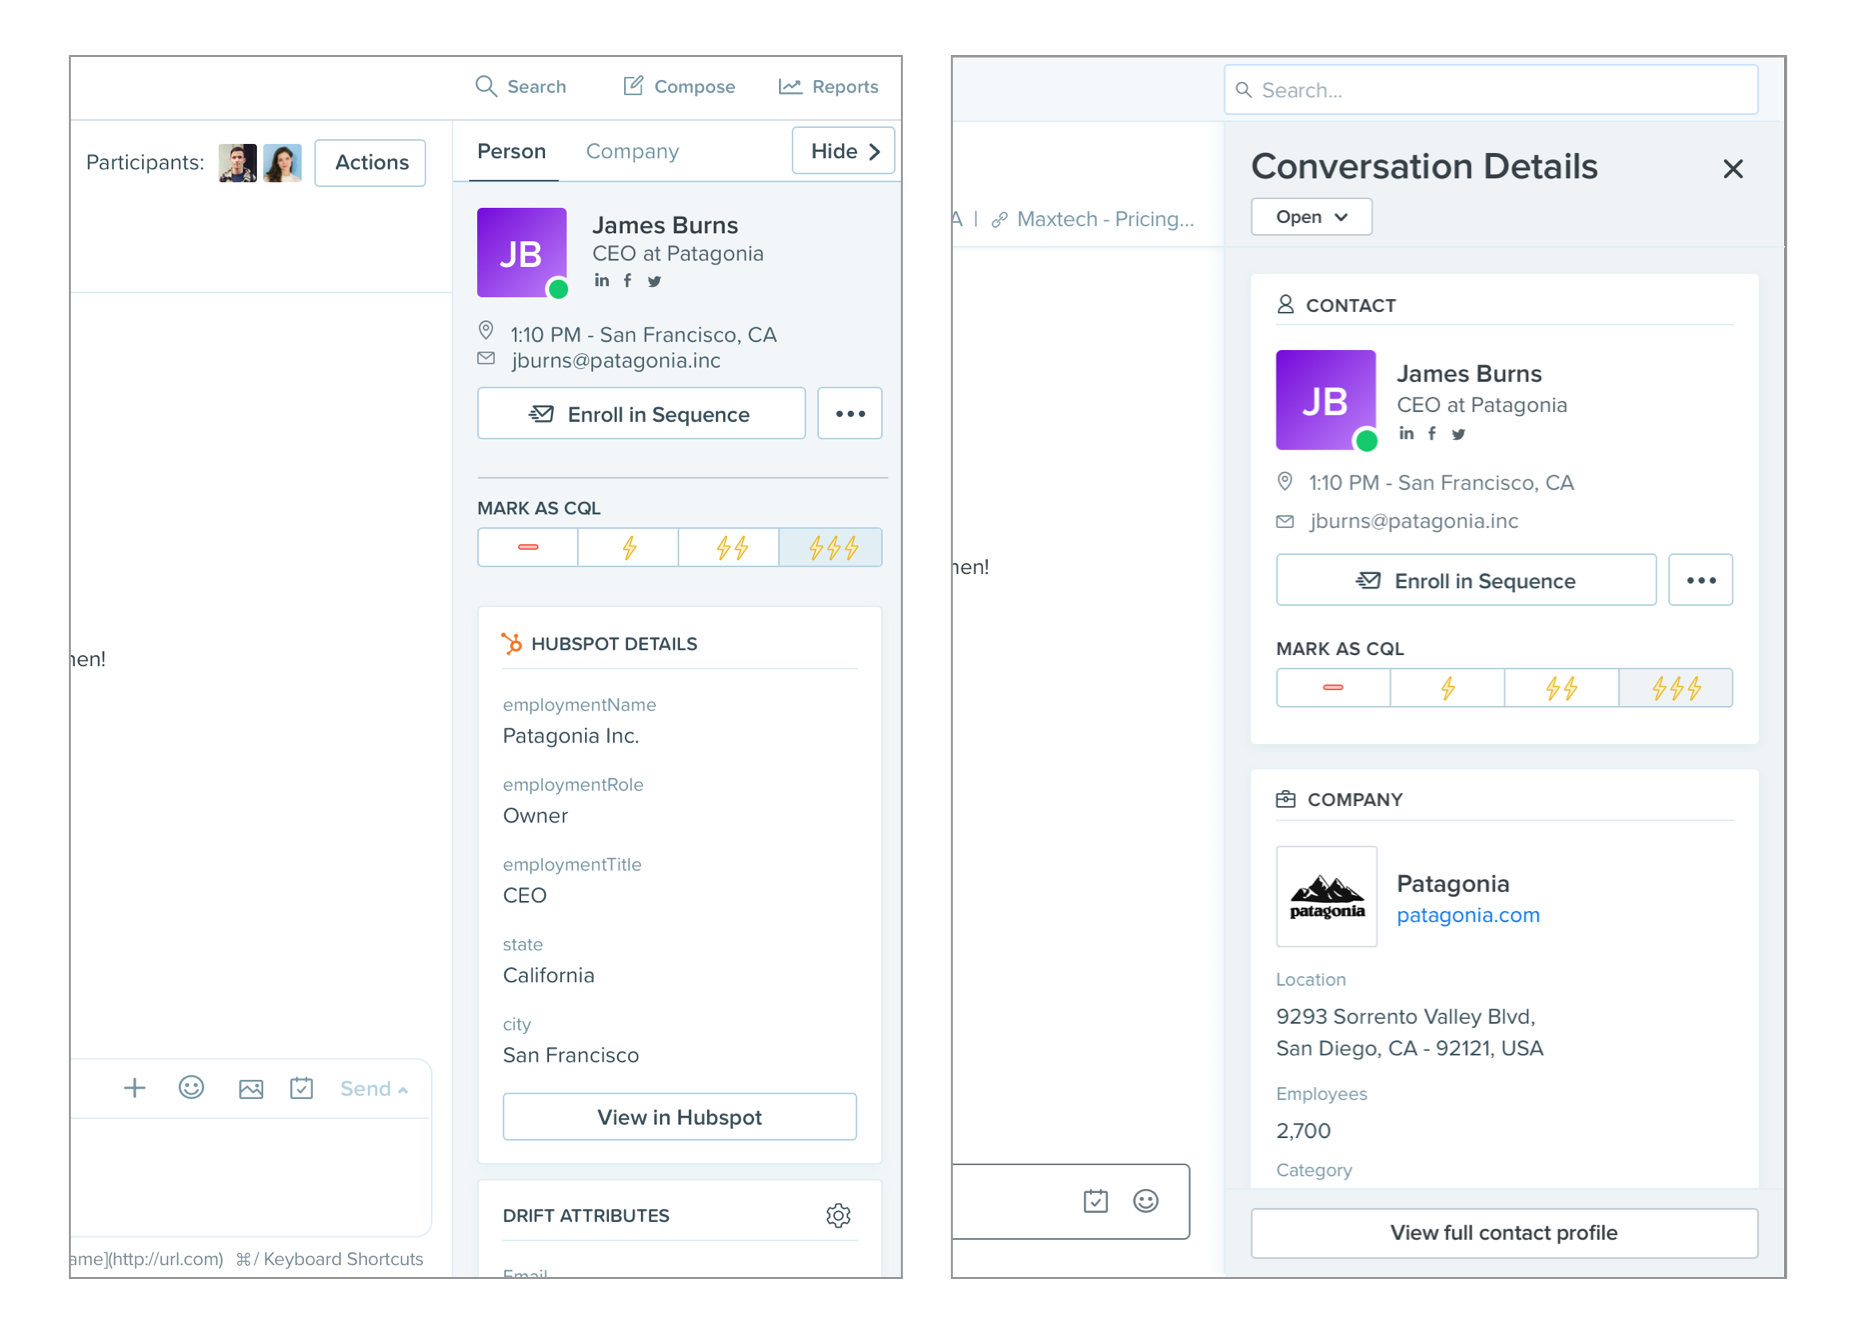Click the Search input field in right window
This screenshot has height=1334, width=1856.
[1491, 90]
